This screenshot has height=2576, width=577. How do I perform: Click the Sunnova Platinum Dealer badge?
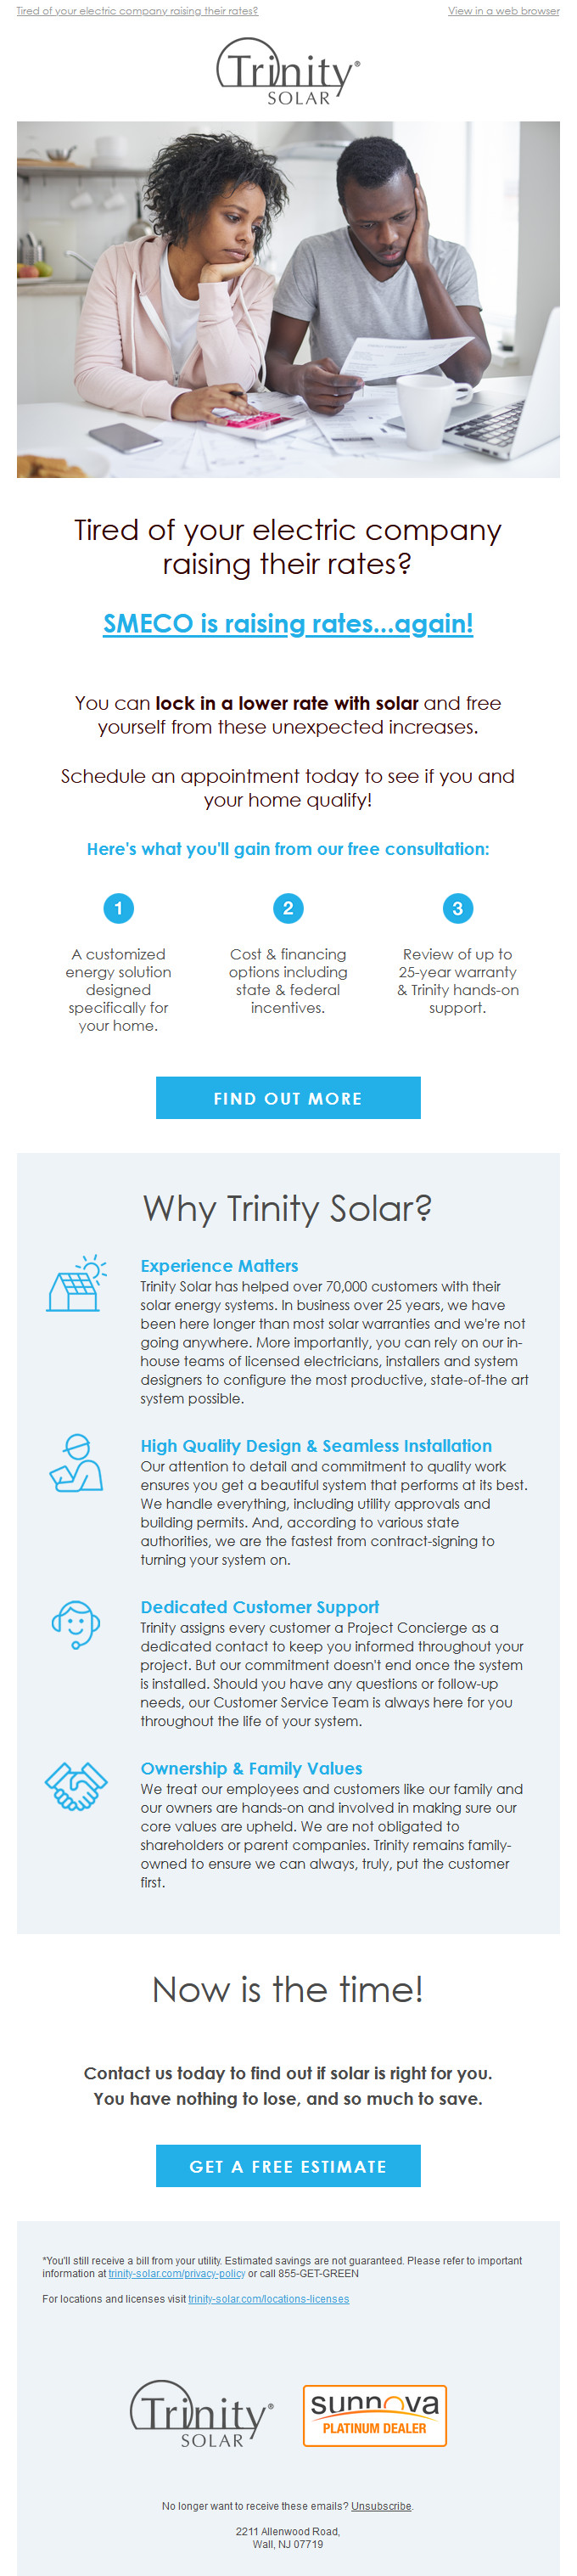(x=374, y=2415)
